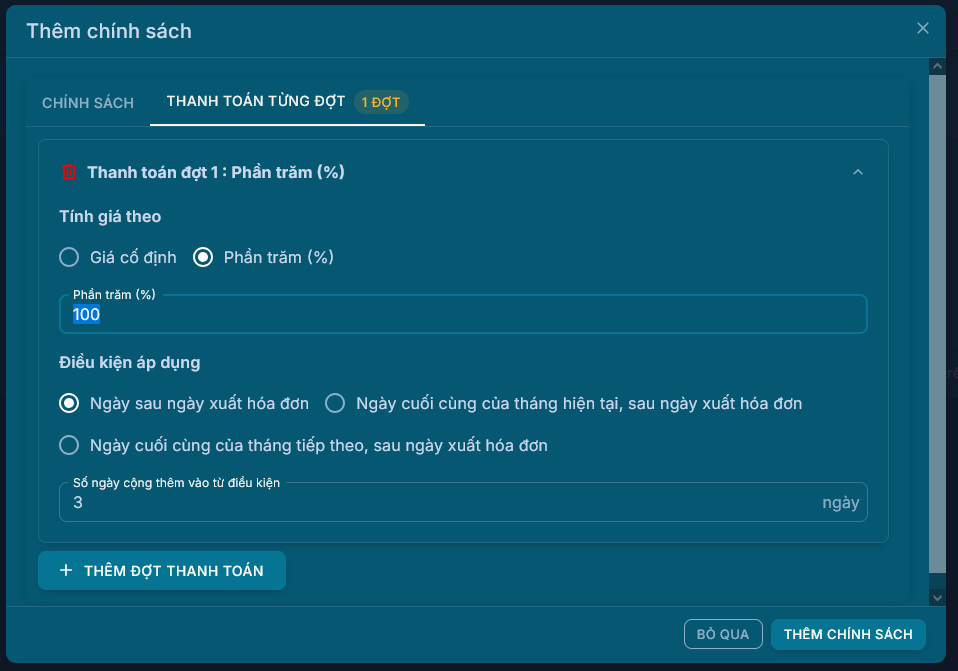The height and width of the screenshot is (671, 958).
Task: Switch to the CHÍNH SÁCH tab
Action: tap(88, 103)
